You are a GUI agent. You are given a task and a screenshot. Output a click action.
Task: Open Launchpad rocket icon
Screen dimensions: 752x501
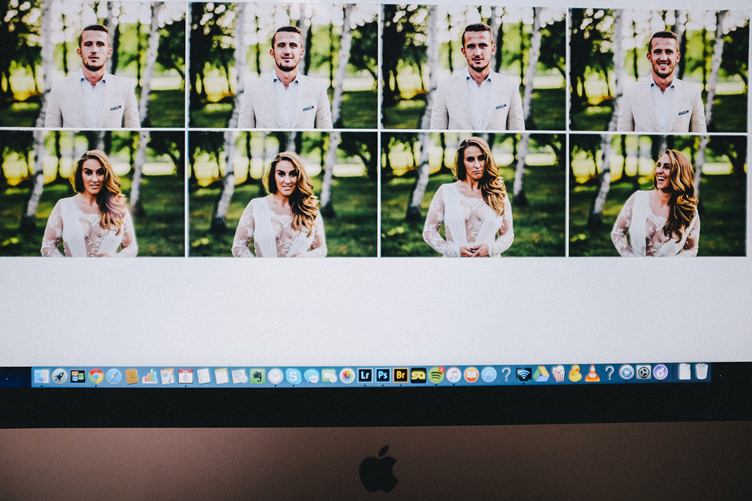(59, 376)
